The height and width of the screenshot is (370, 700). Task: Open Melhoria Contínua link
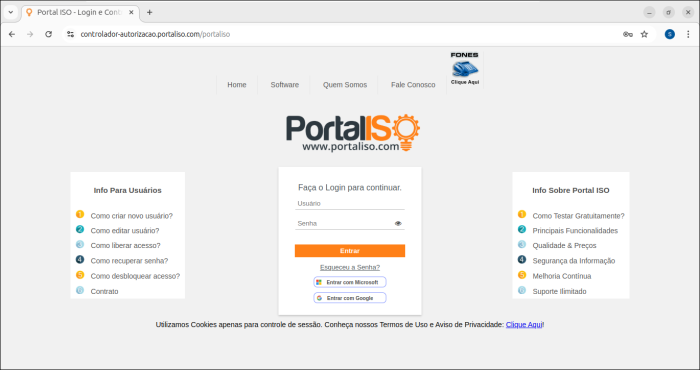[x=562, y=276]
